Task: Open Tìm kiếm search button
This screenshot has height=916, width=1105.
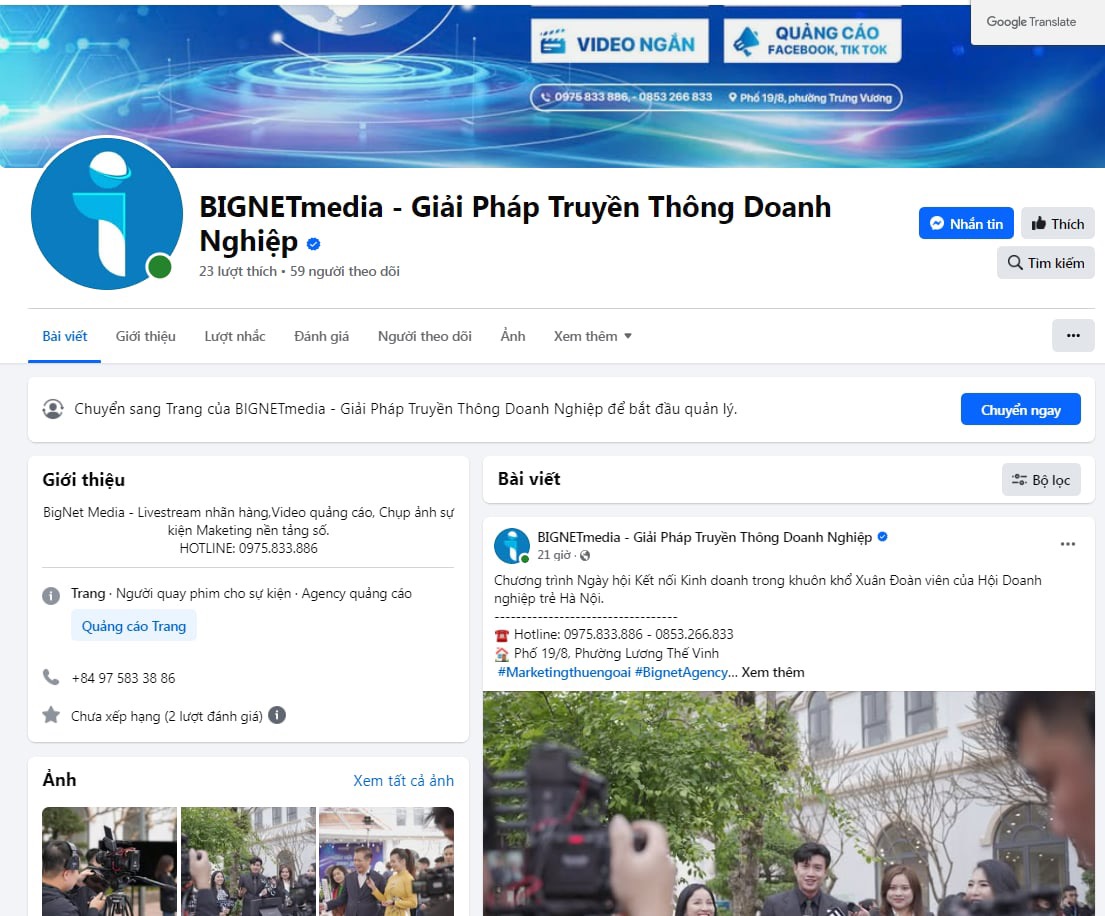Action: [1045, 263]
